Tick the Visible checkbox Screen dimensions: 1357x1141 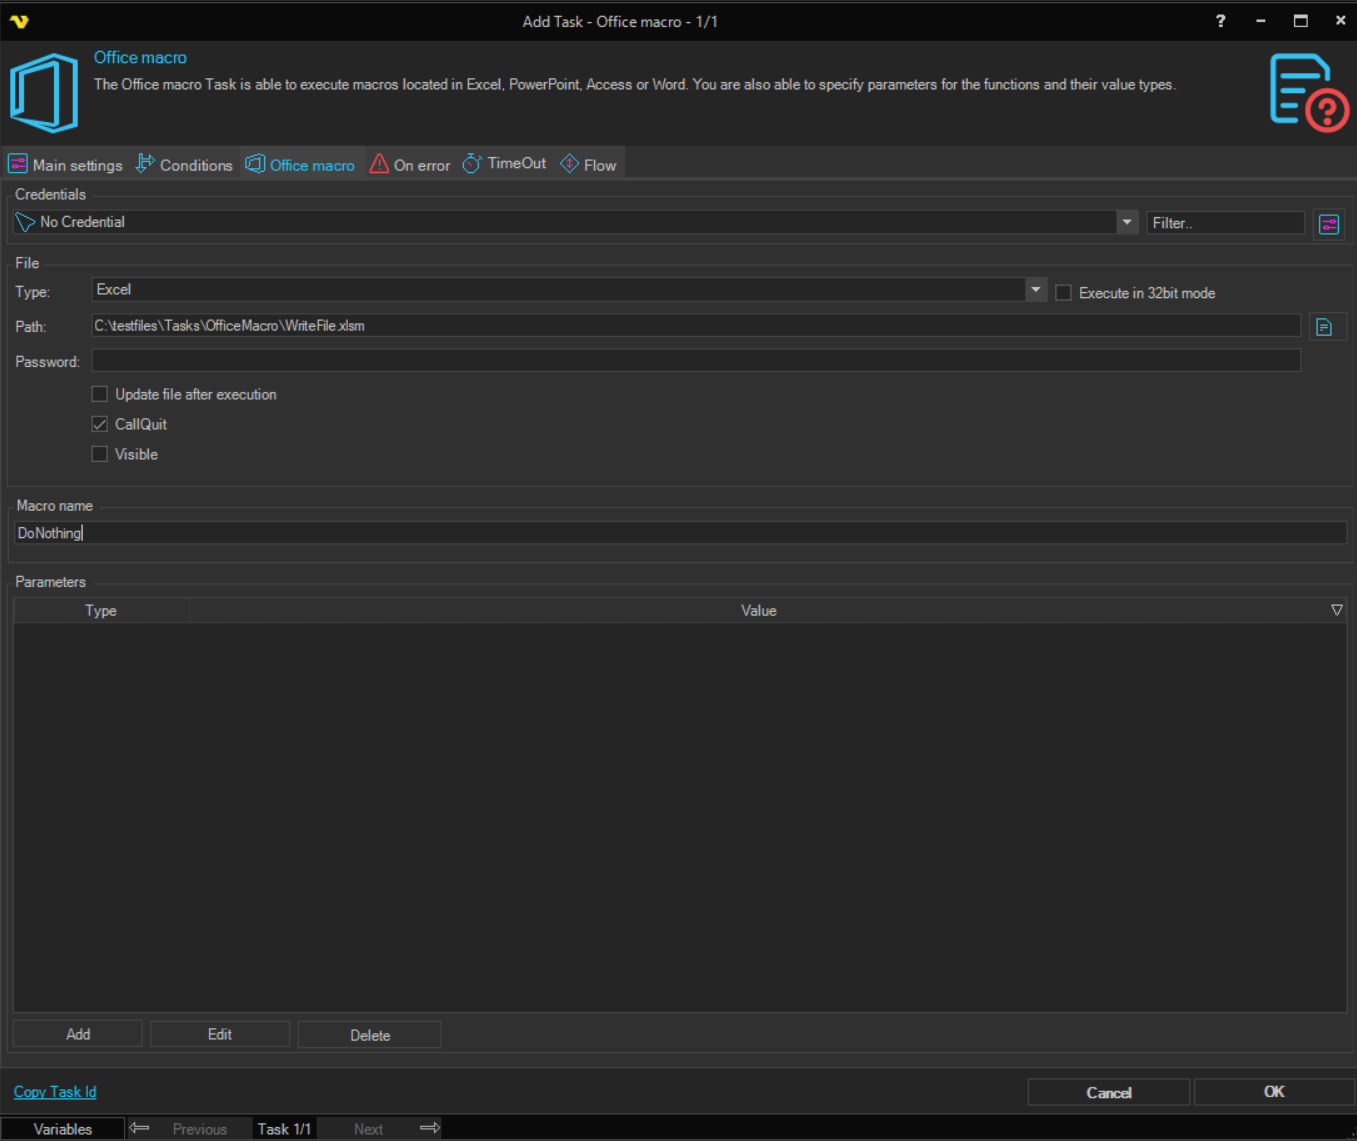point(100,454)
